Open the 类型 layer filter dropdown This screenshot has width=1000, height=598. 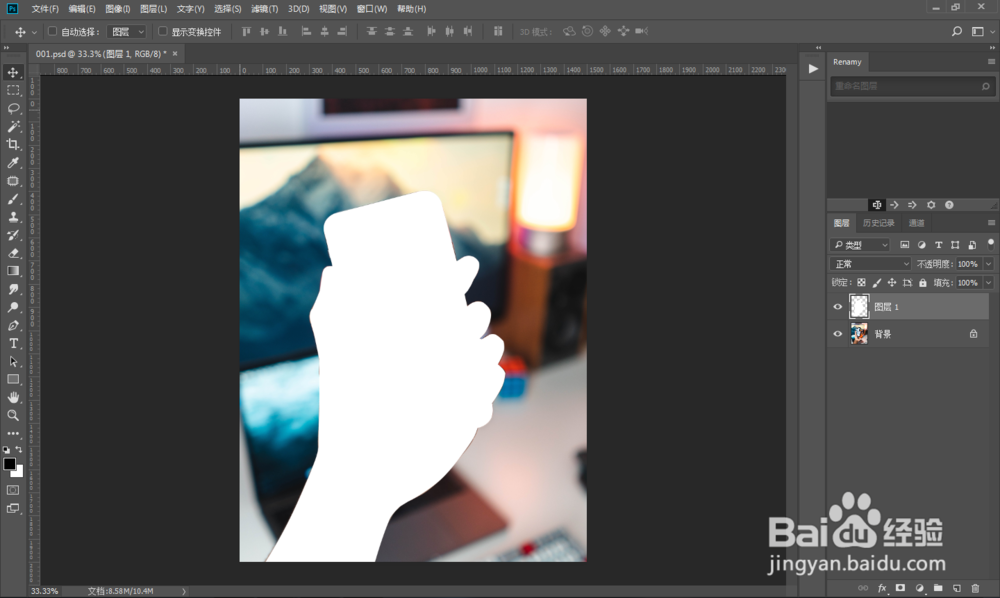click(x=860, y=245)
